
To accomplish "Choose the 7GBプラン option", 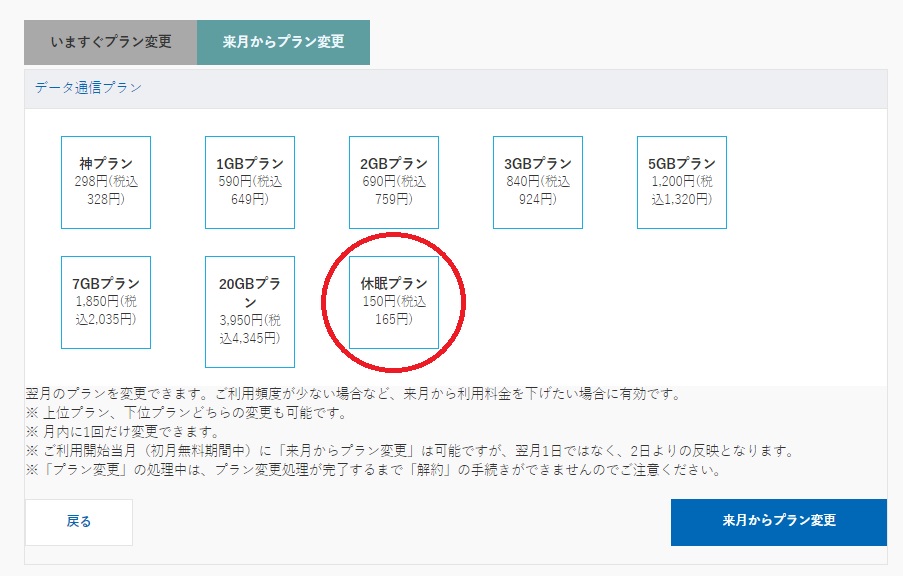I will pyautogui.click(x=106, y=302).
